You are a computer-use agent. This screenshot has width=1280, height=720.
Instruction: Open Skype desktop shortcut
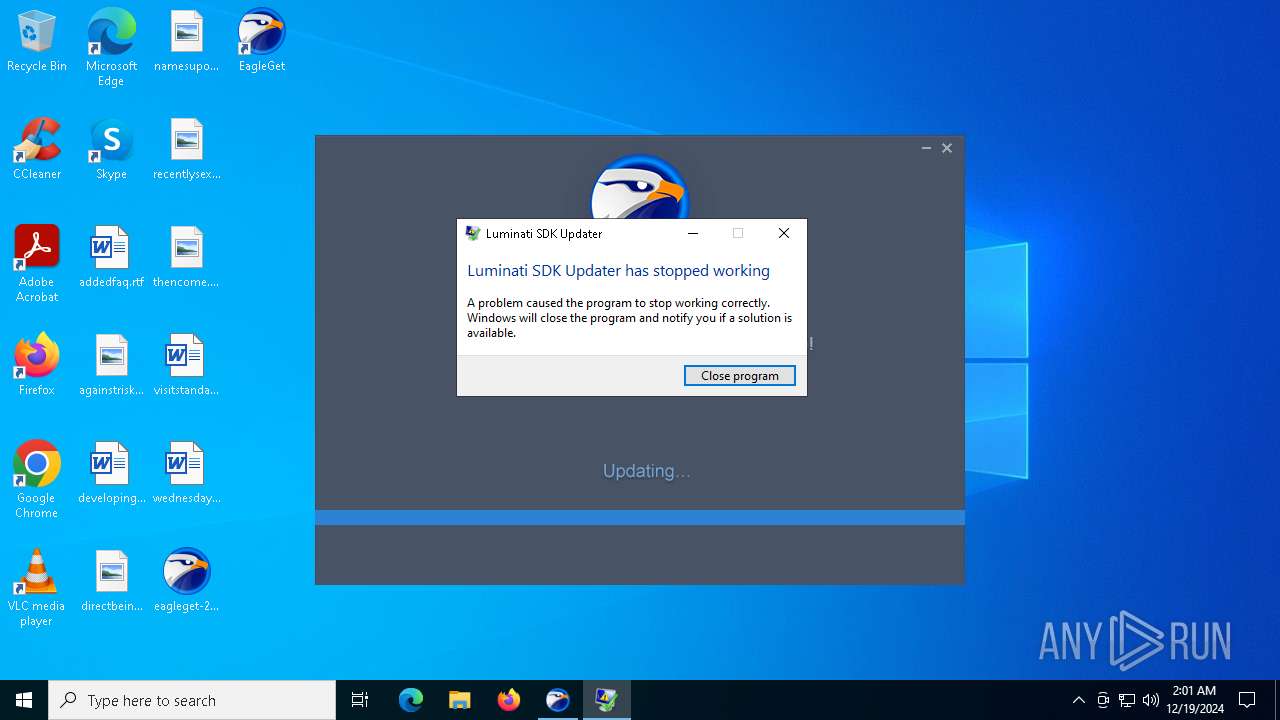(111, 150)
